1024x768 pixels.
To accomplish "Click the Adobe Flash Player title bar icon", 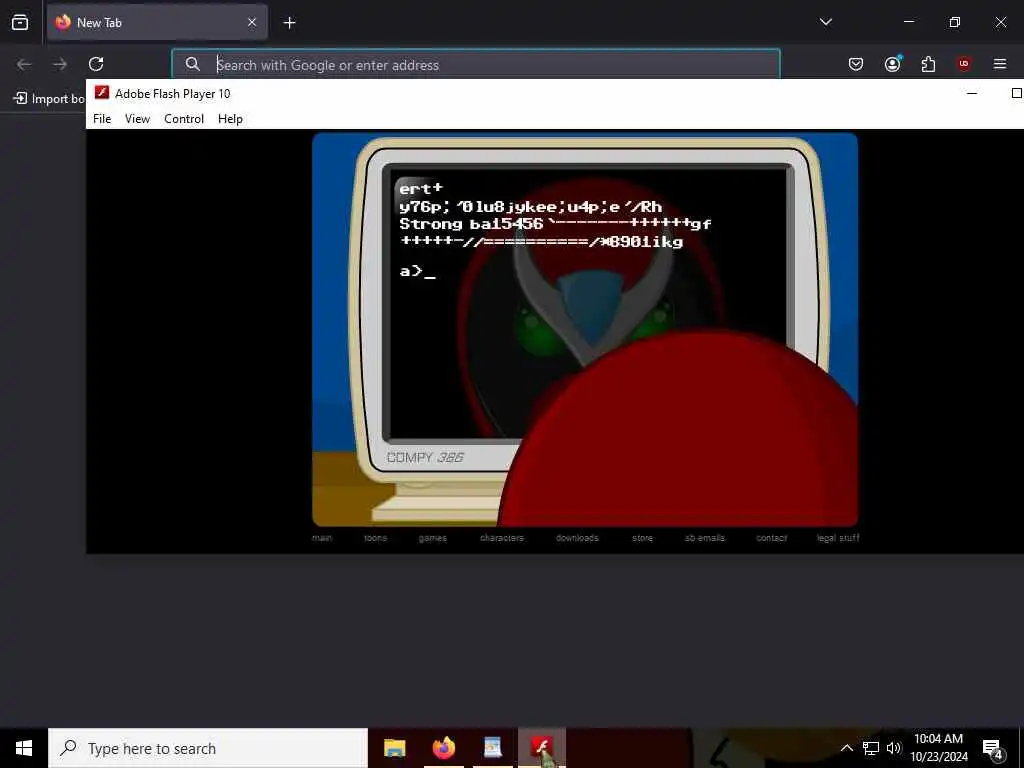I will [102, 93].
